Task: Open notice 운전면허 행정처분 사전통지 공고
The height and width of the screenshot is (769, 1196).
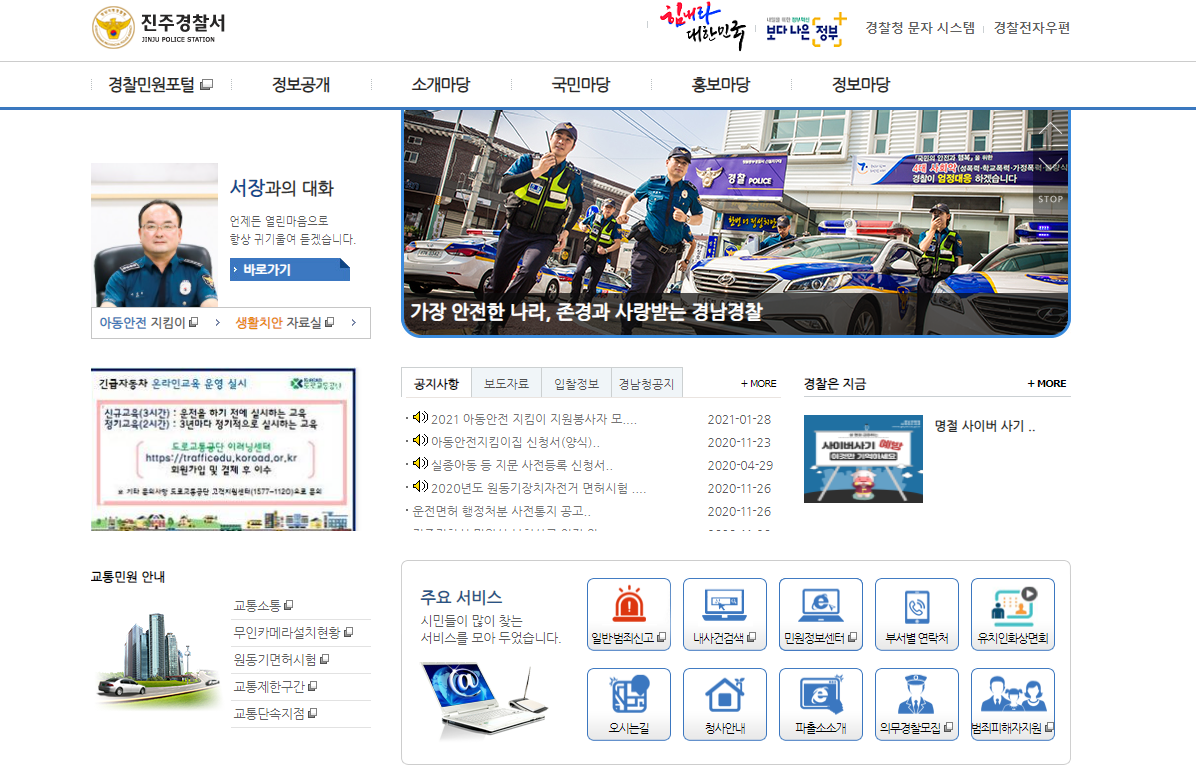Action: (502, 511)
